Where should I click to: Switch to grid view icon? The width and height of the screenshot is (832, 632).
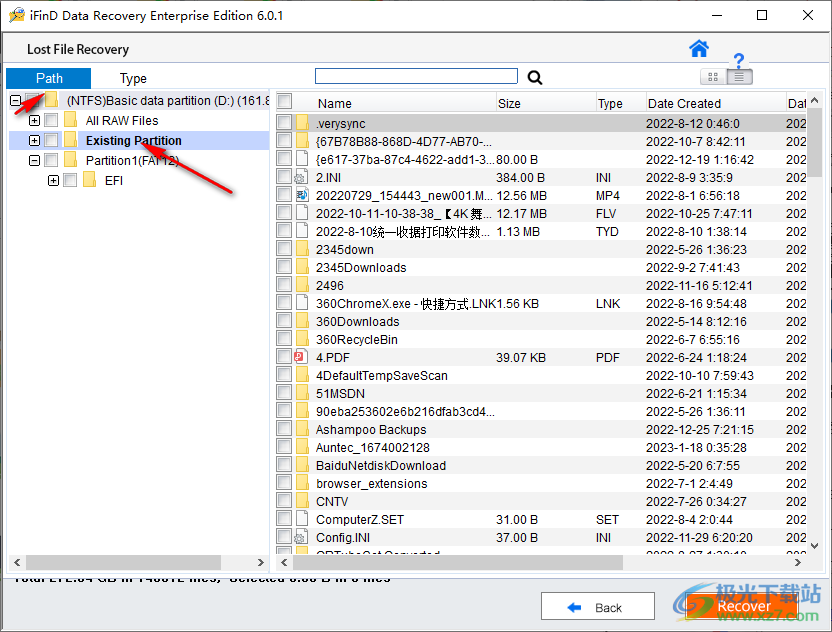[x=711, y=77]
